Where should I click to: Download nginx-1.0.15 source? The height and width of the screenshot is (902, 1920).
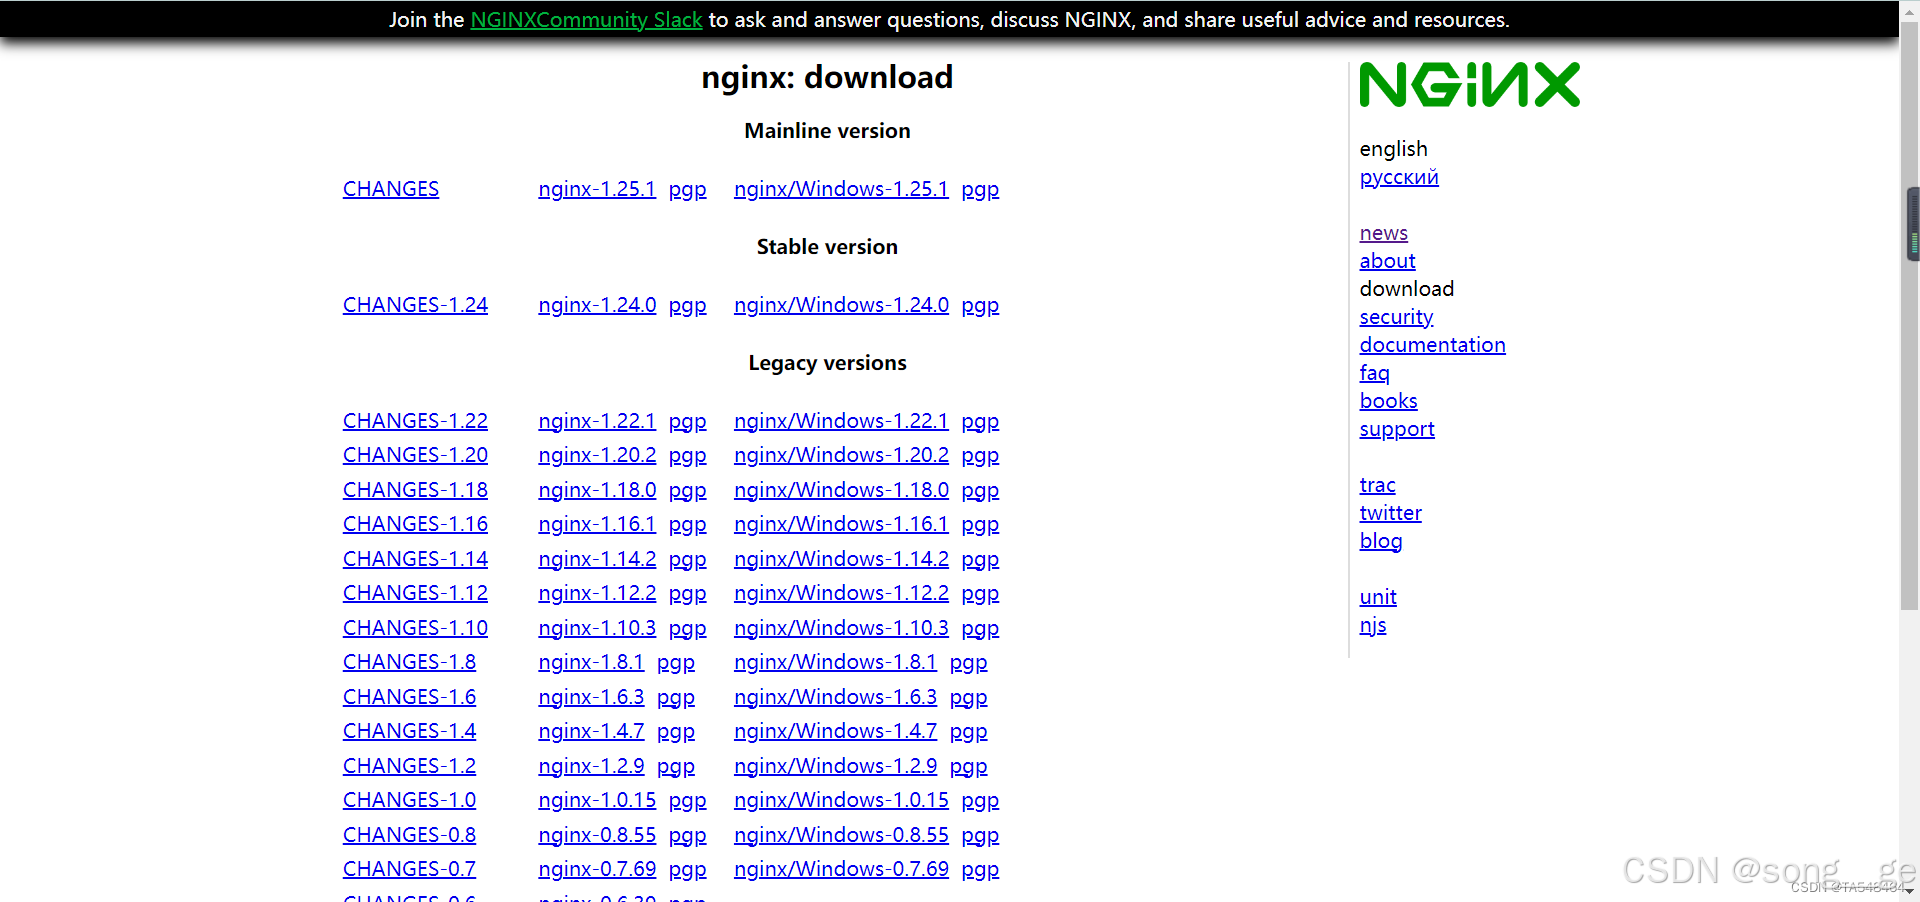(597, 800)
